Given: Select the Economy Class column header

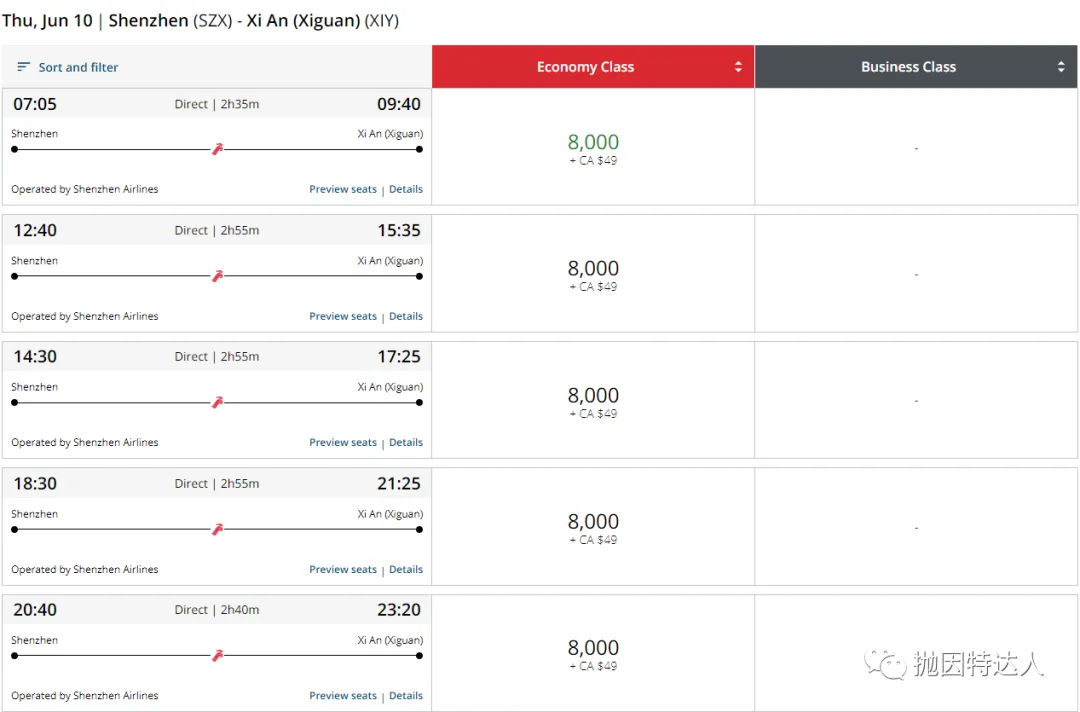Looking at the screenshot, I should 585,67.
